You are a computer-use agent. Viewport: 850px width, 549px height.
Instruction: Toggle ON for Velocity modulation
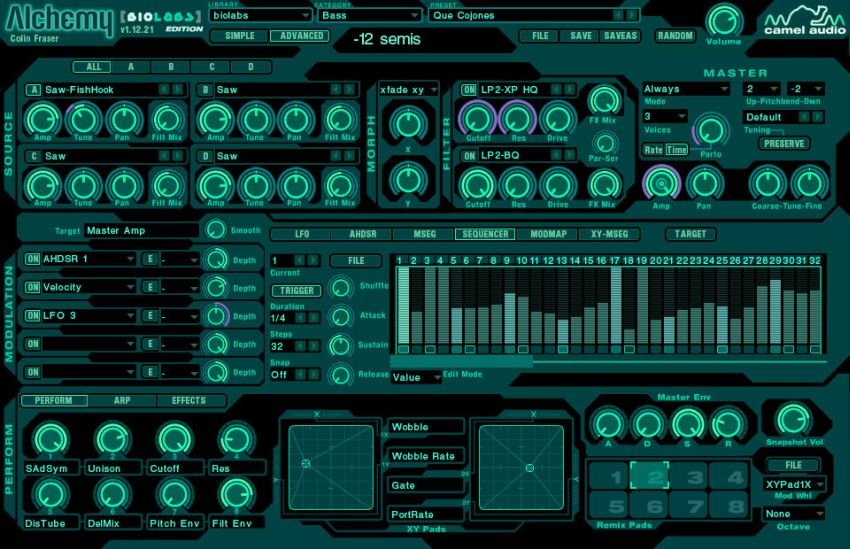[x=33, y=287]
